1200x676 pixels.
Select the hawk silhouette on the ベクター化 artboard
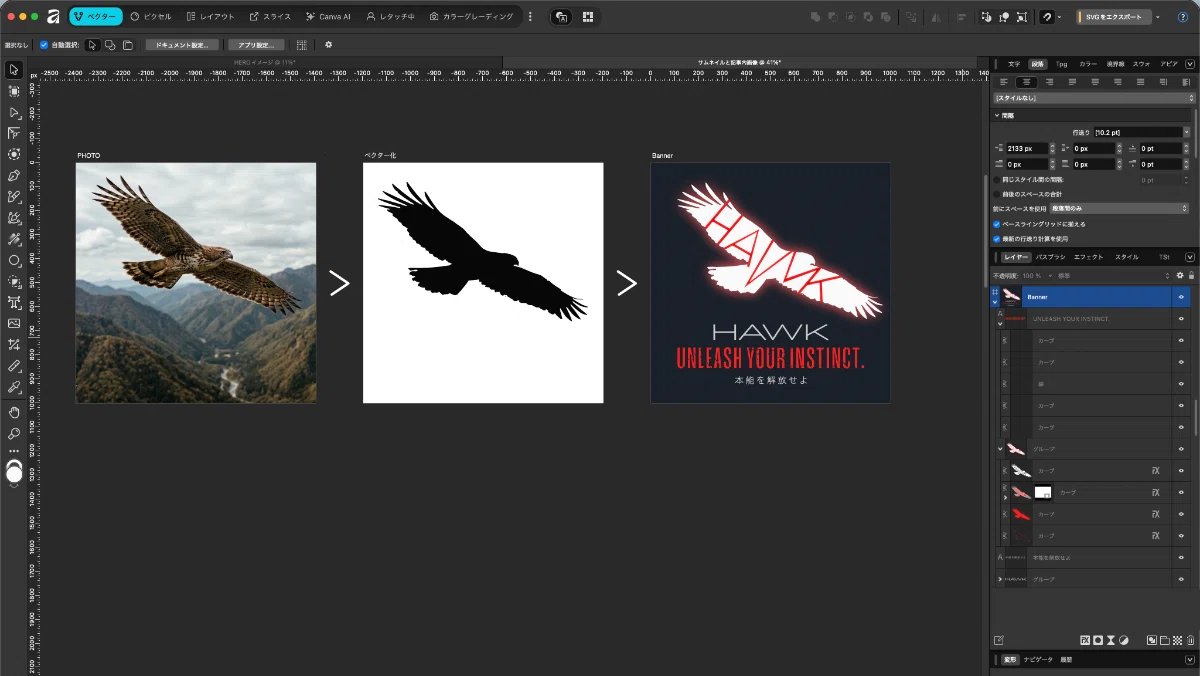pyautogui.click(x=483, y=254)
